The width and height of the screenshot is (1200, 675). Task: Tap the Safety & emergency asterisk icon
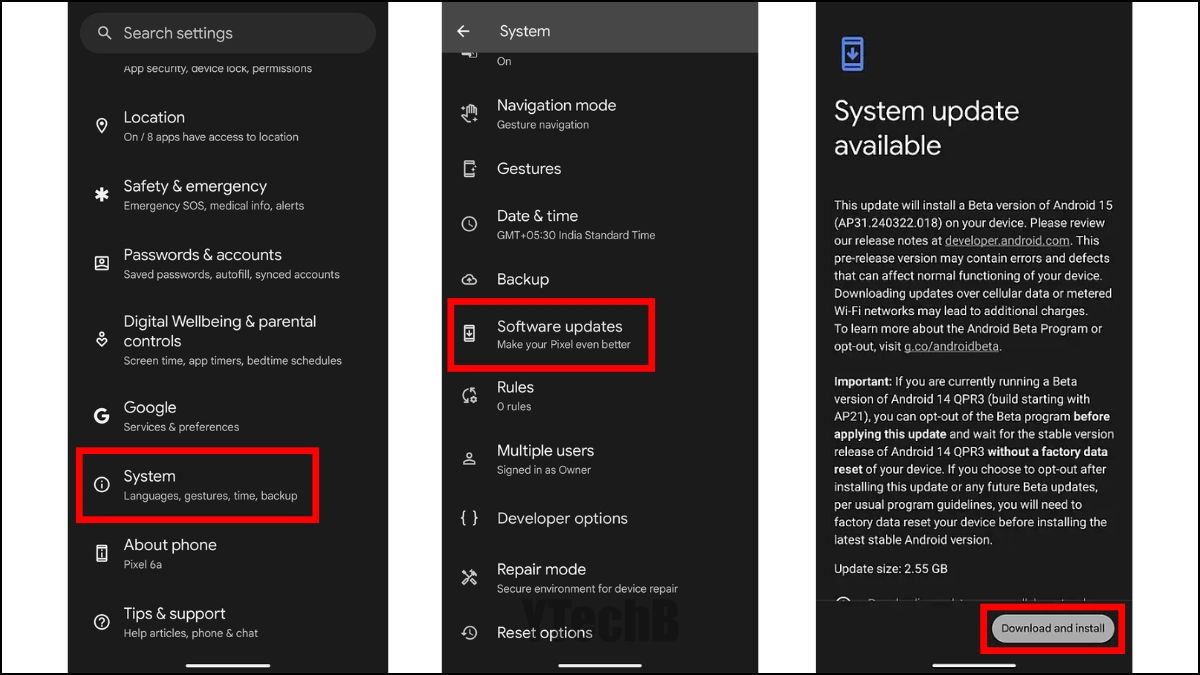(101, 194)
